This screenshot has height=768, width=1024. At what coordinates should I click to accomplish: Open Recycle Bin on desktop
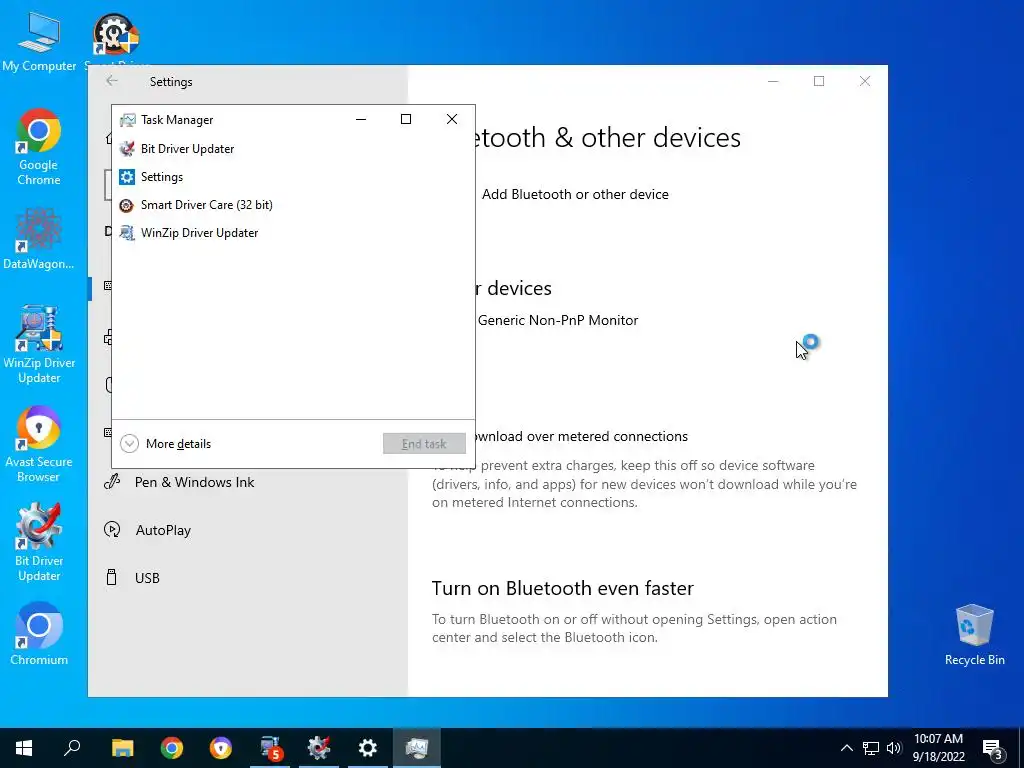pyautogui.click(x=974, y=635)
